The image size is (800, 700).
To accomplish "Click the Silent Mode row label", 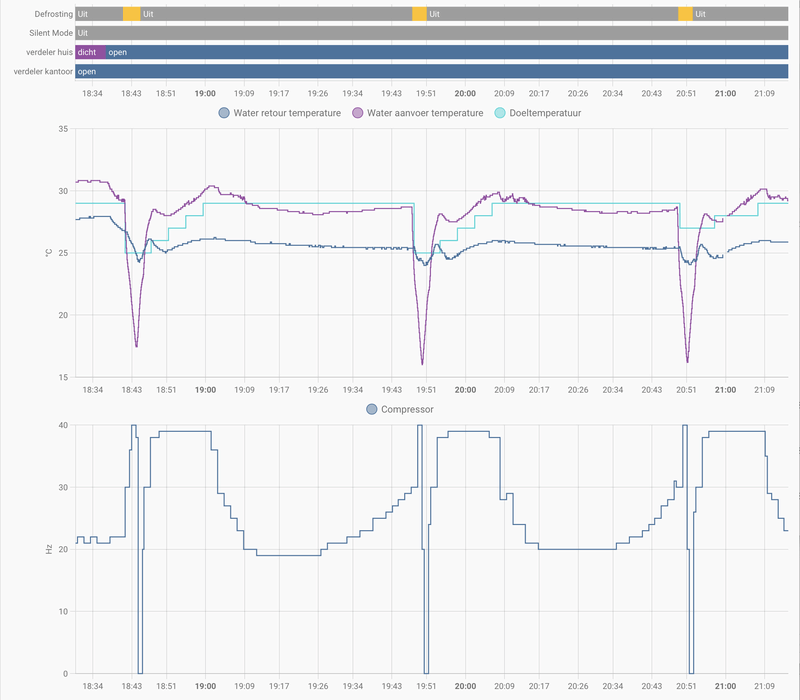I will [51, 33].
